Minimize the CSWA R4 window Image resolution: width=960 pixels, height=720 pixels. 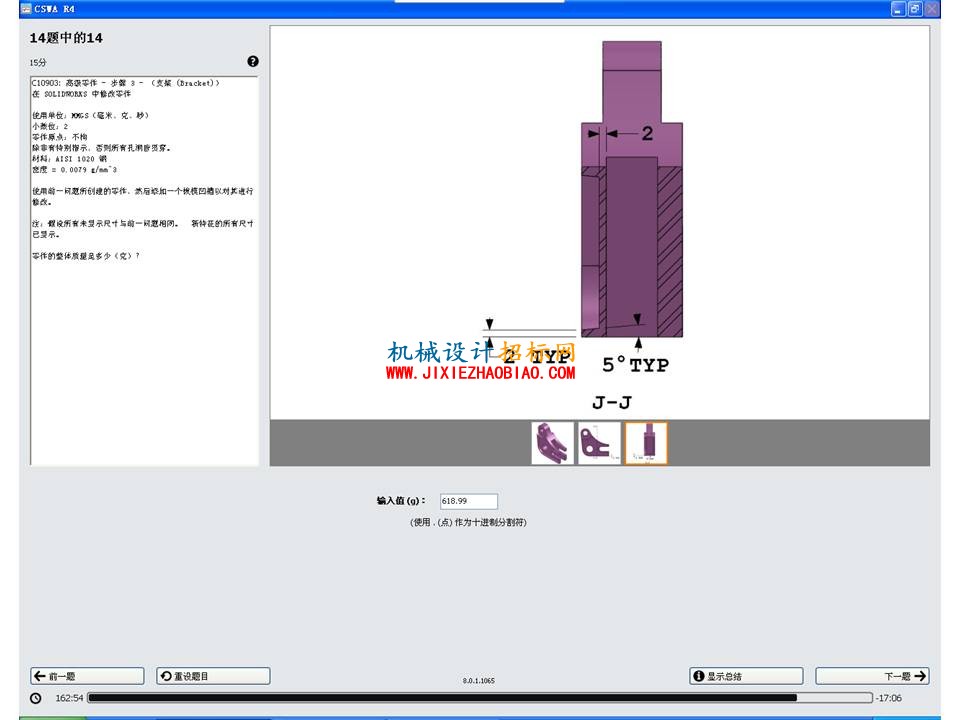(x=898, y=9)
